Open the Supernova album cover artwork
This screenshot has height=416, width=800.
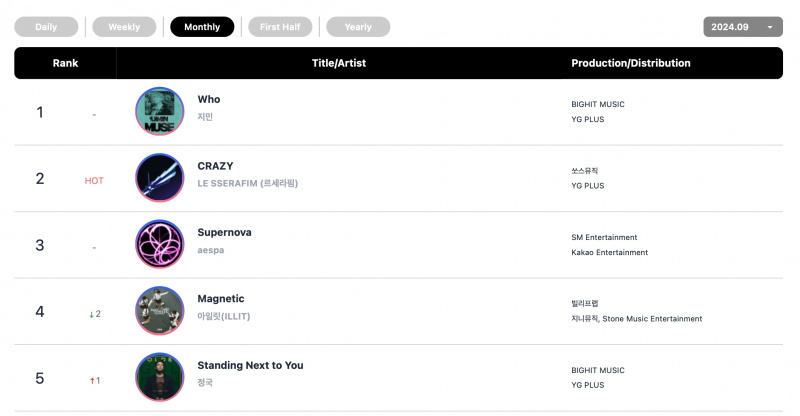coord(160,244)
